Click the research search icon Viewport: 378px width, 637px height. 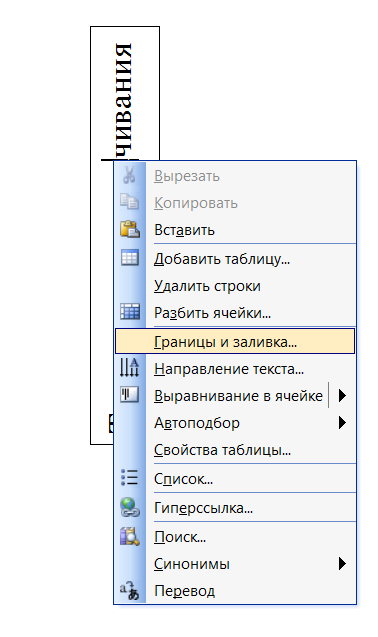(x=130, y=536)
